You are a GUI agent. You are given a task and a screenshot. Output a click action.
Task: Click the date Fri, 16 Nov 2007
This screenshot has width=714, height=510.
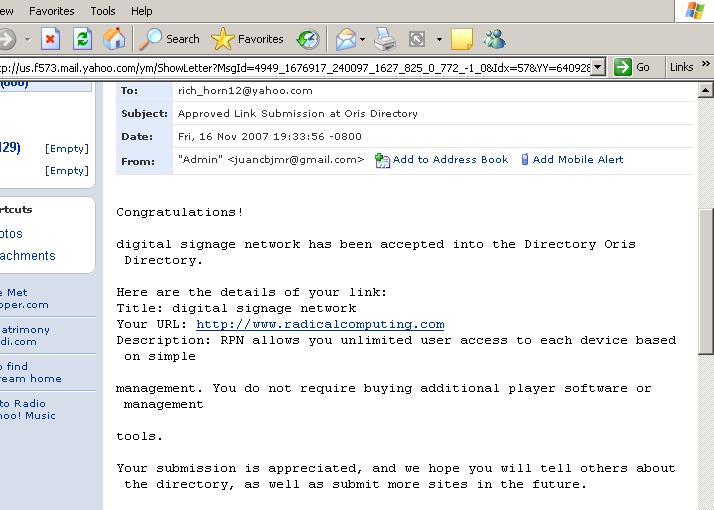270,137
